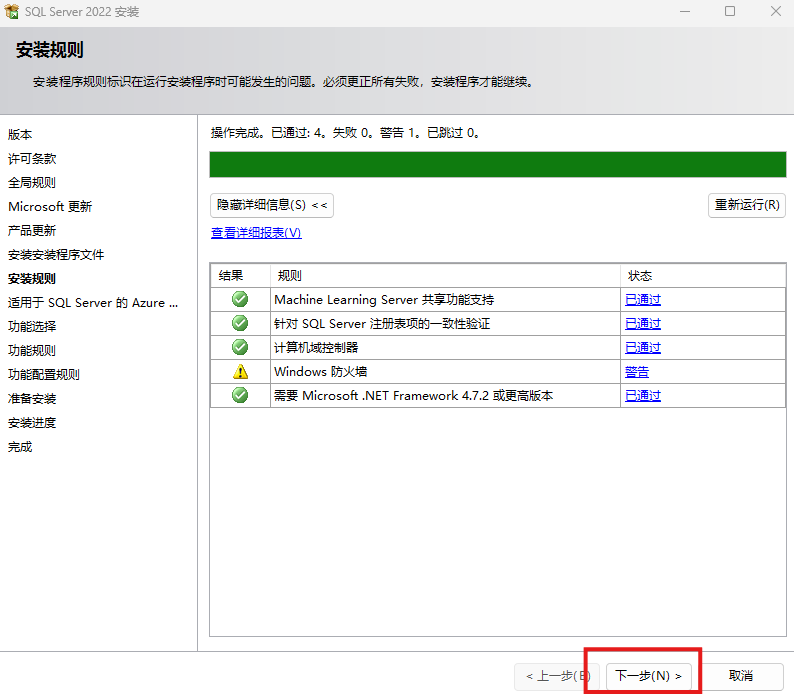This screenshot has width=794, height=694.
Task: Collapse details with 隐藏详细信息(S) button
Action: 272,205
